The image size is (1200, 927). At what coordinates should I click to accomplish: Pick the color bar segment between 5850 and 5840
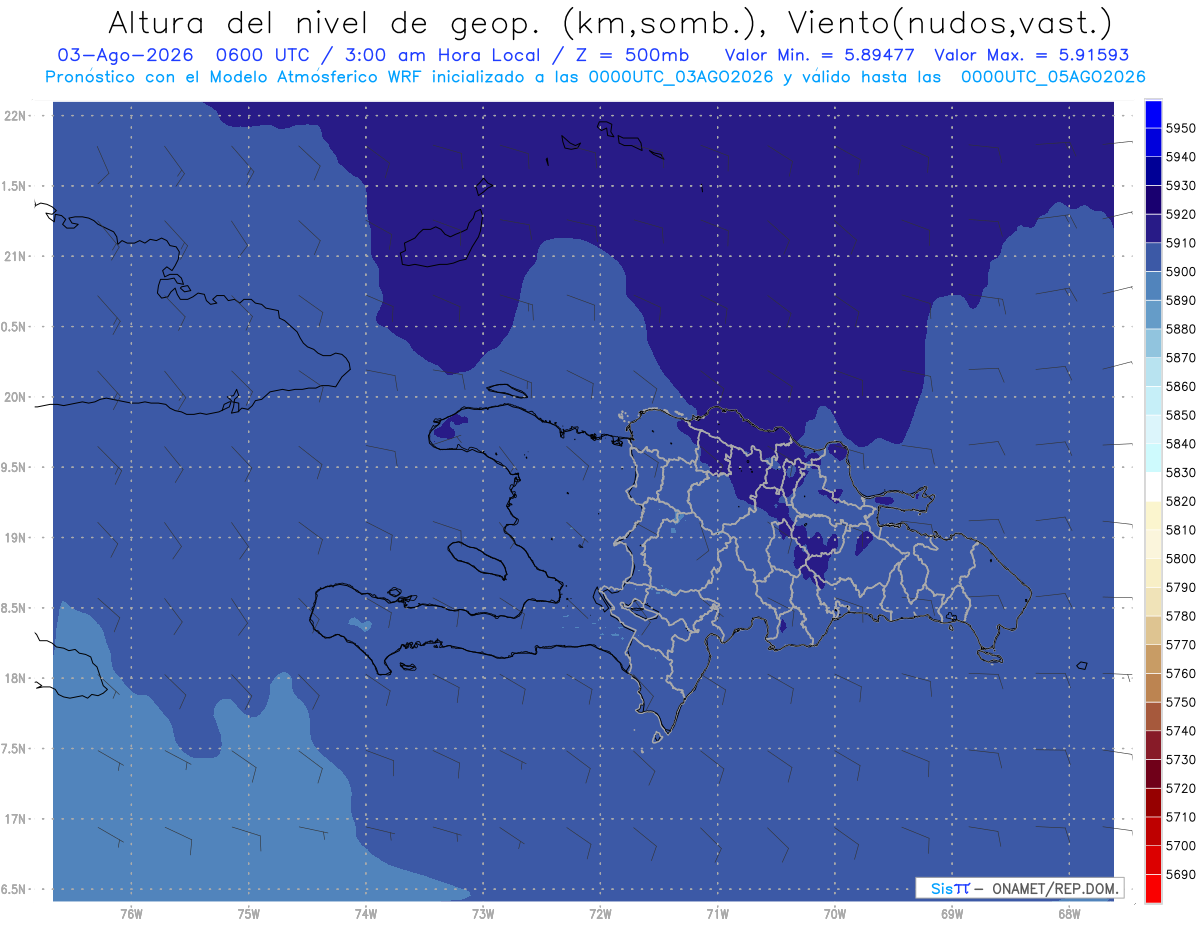point(1153,430)
